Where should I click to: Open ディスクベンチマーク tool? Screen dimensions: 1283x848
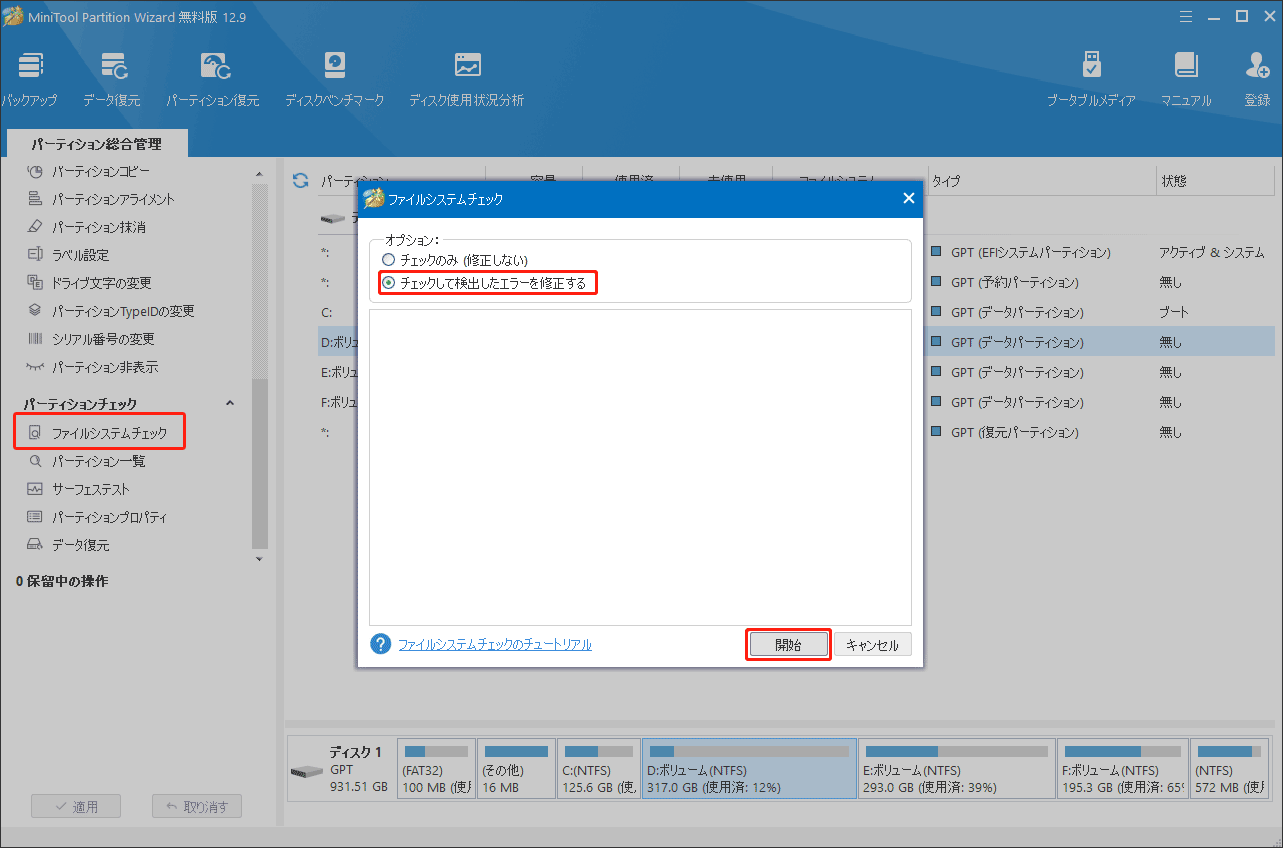(334, 80)
